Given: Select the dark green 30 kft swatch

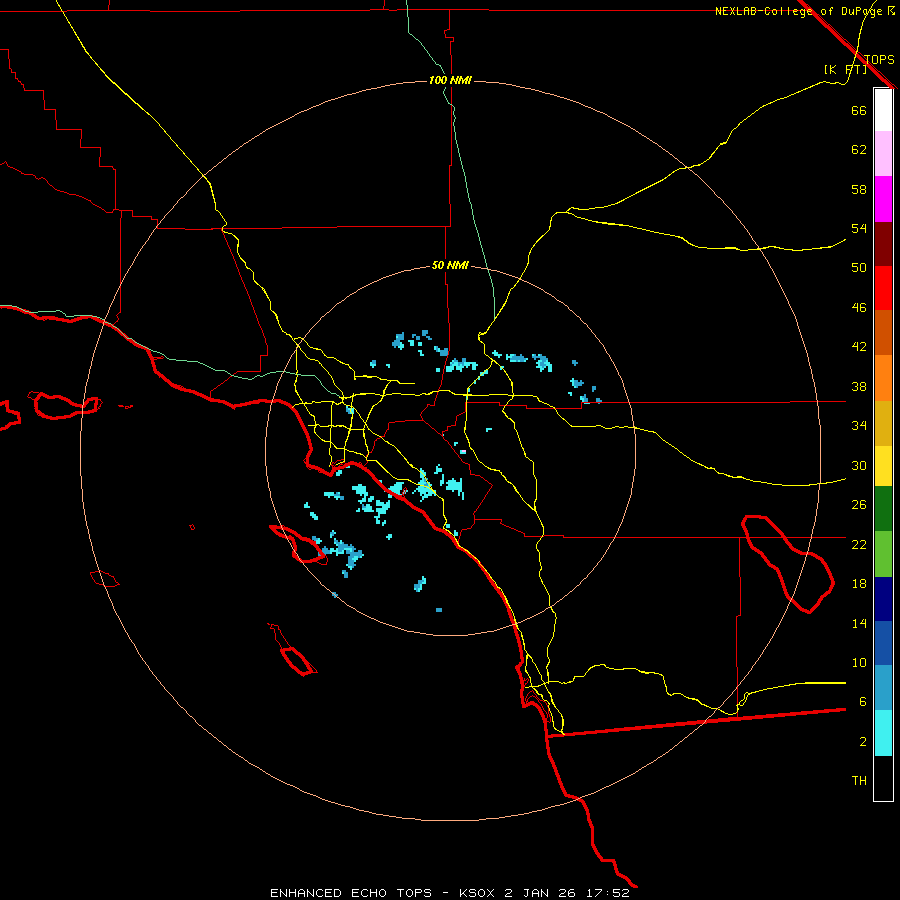Looking at the screenshot, I should click(883, 509).
